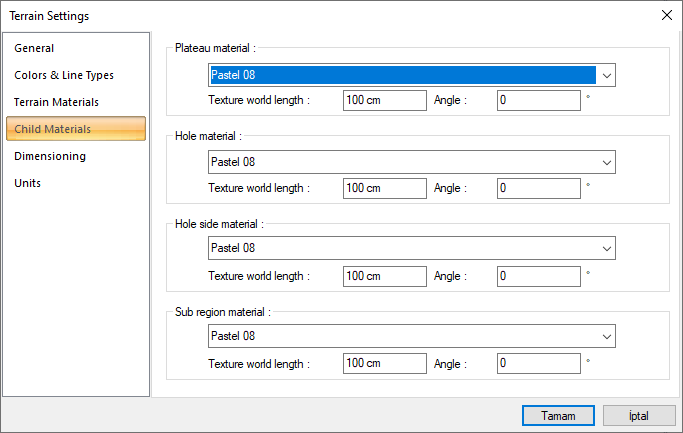Click the İptal button to cancel
Image resolution: width=683 pixels, height=433 pixels.
click(639, 415)
